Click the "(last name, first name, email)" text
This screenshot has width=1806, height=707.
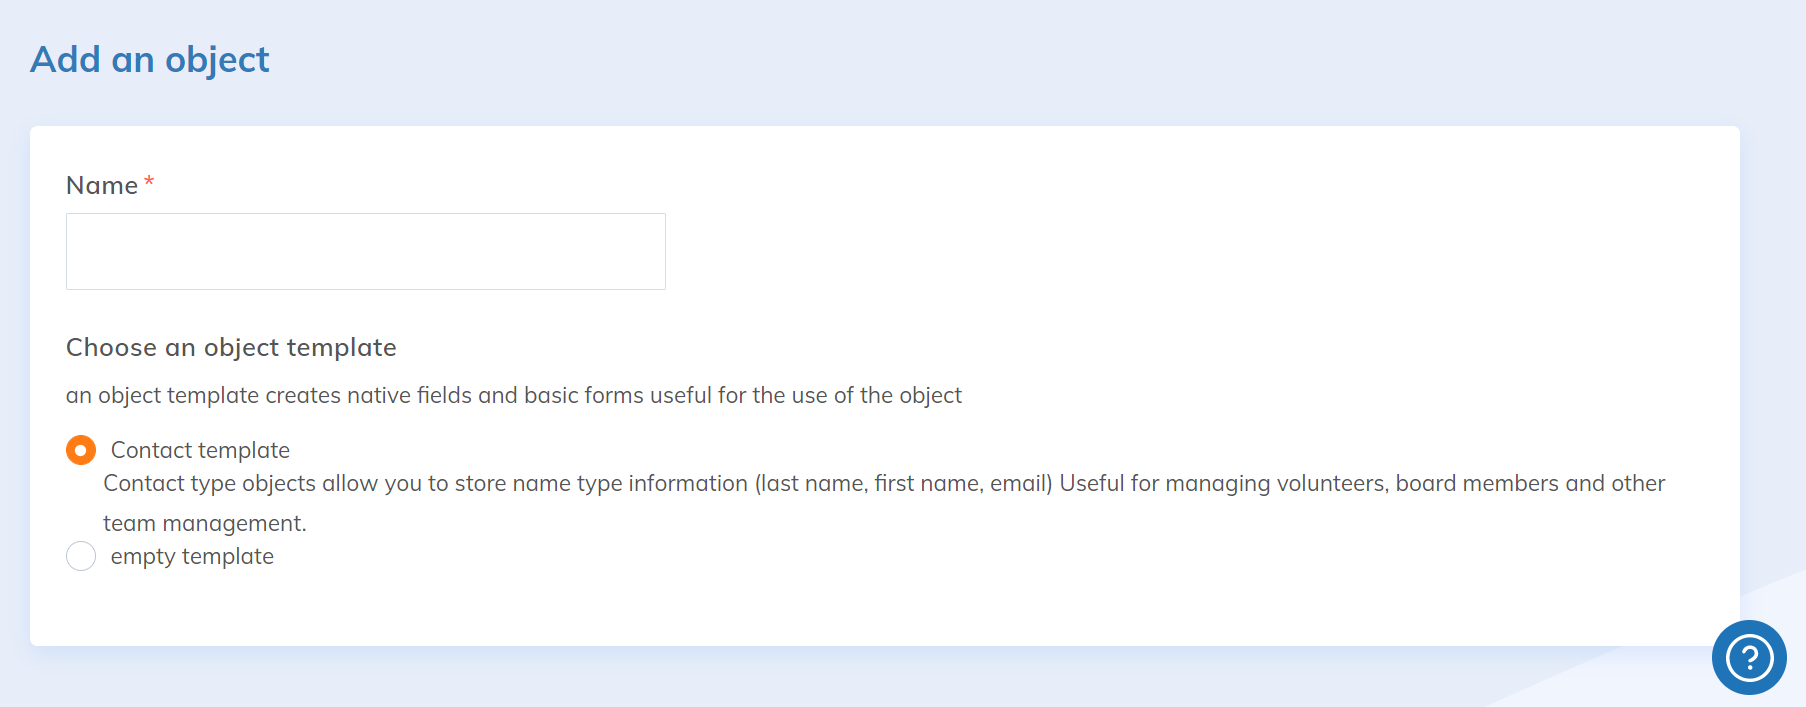[x=903, y=483]
